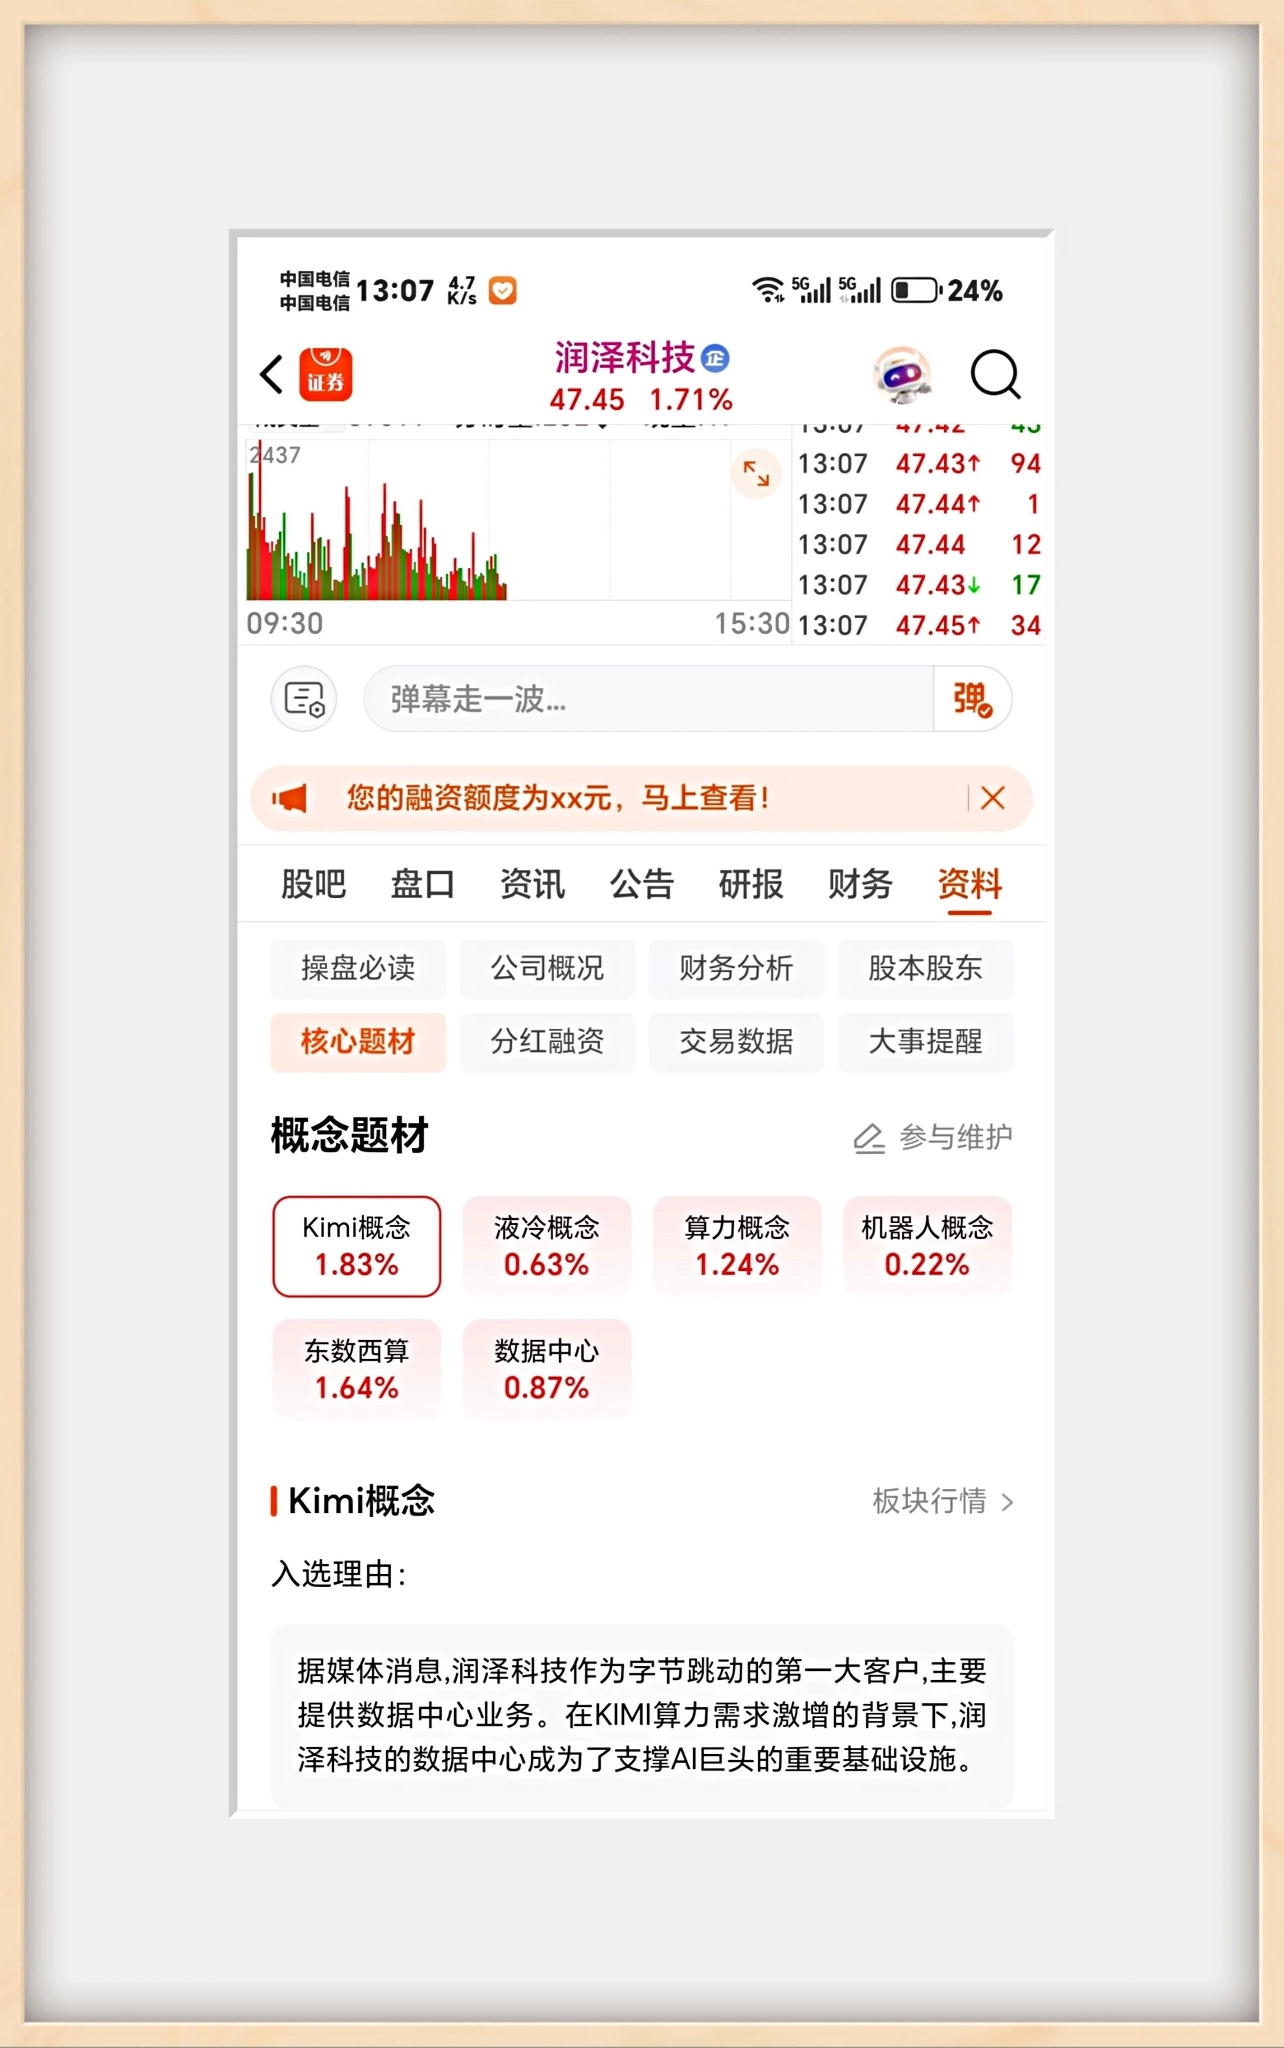This screenshot has width=1284, height=2048.
Task: Open the margin financing quota banner
Action: (641, 798)
